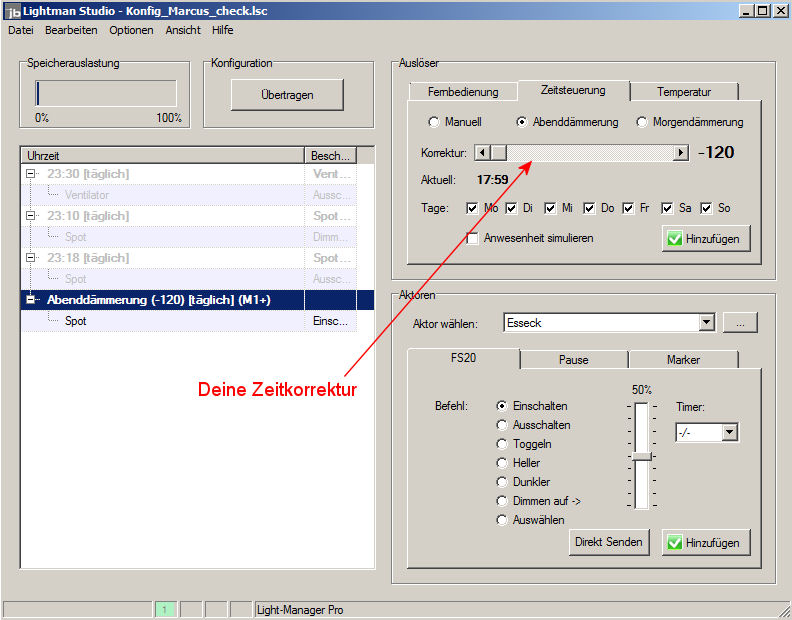Select the Dunkler command
The image size is (792, 620).
click(502, 482)
